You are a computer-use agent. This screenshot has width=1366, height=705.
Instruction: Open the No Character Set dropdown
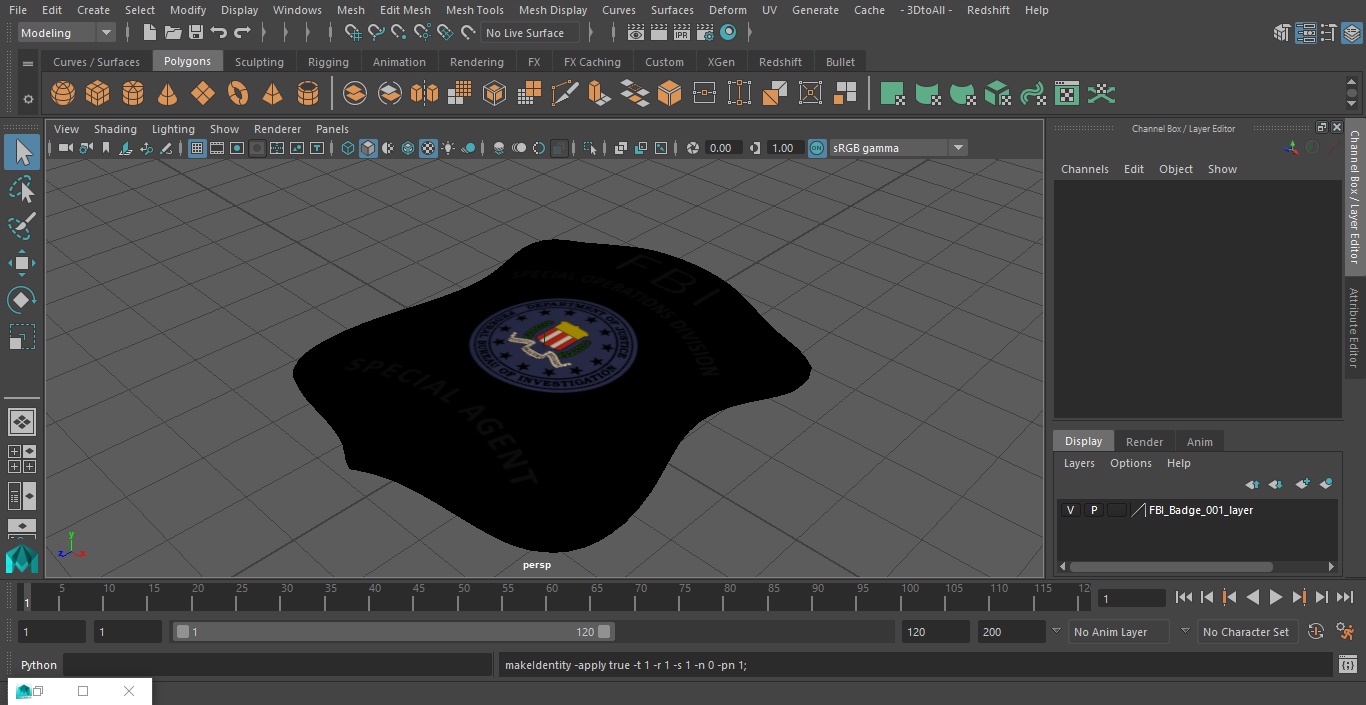click(x=1246, y=632)
